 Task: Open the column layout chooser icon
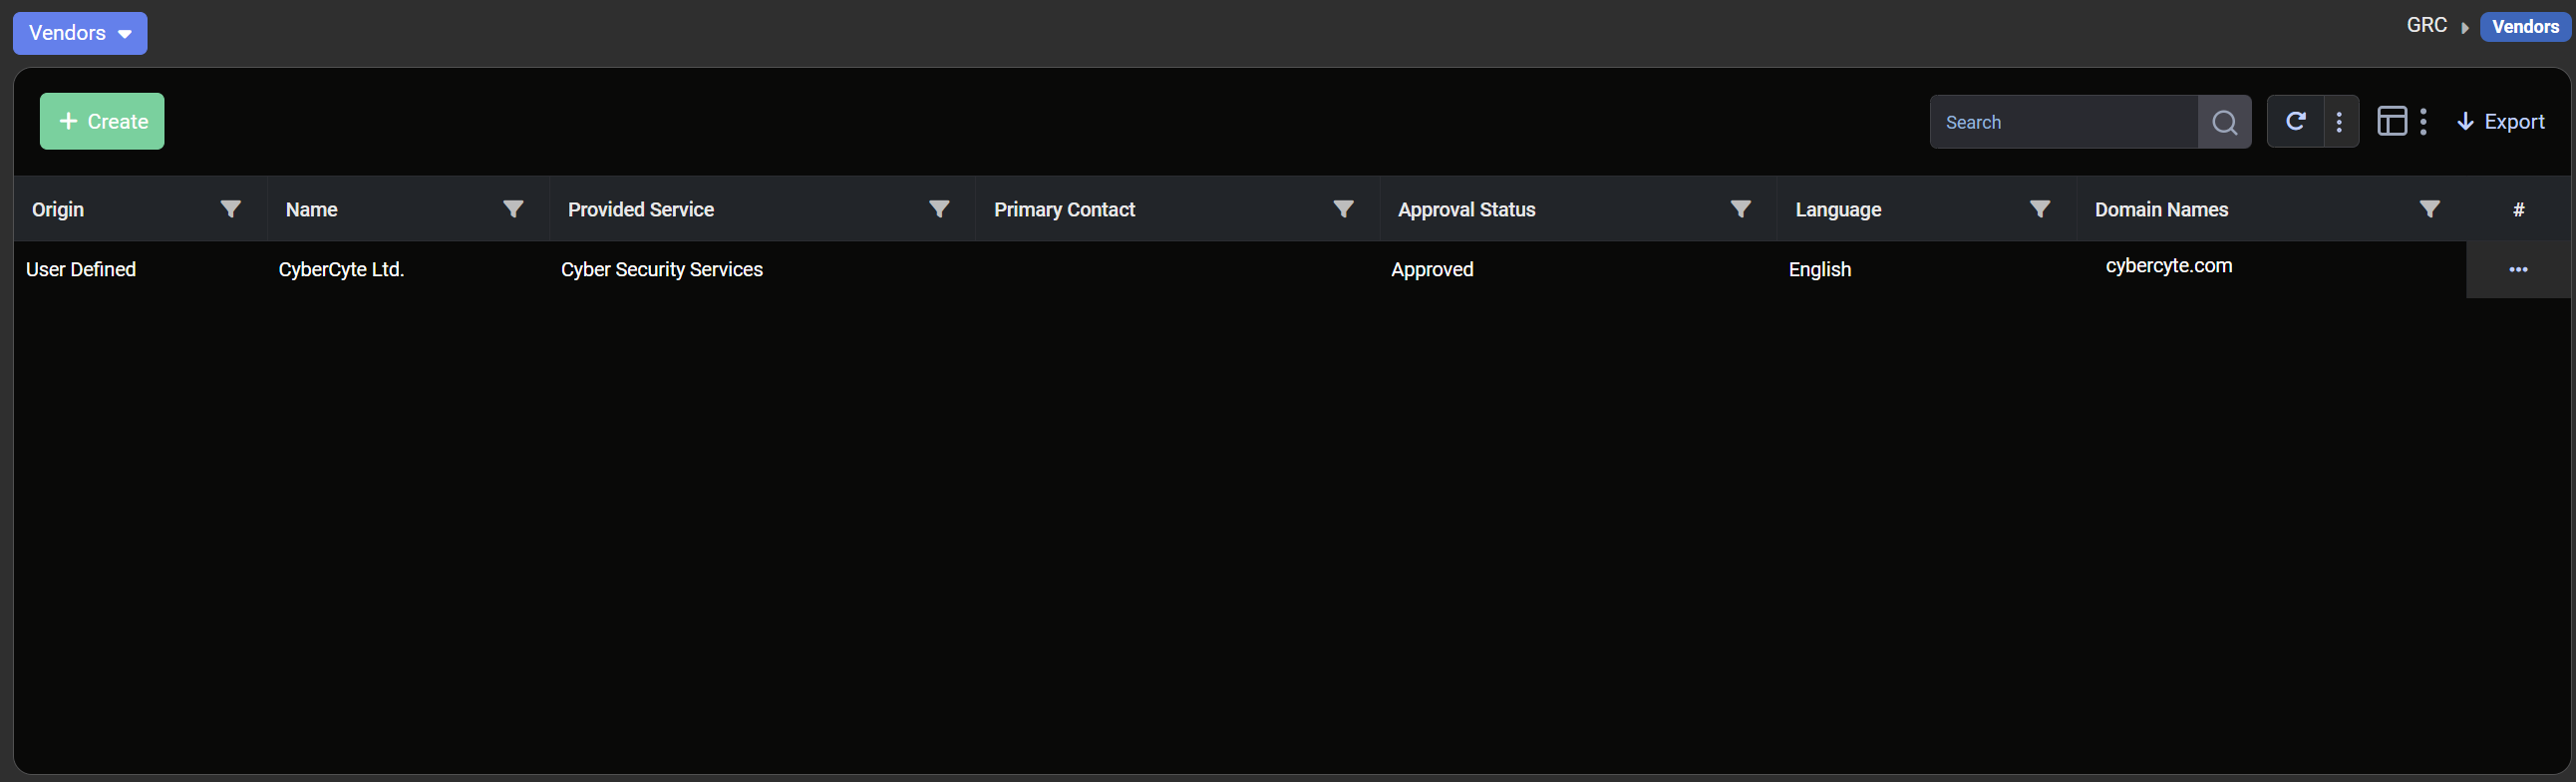pos(2391,122)
